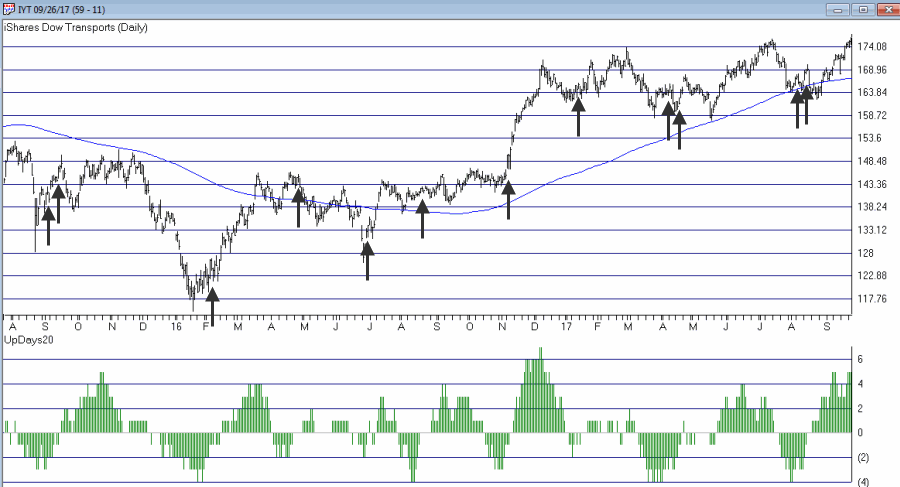Click the (2) level on UpDays20 scale
This screenshot has width=900, height=487.
click(863, 458)
